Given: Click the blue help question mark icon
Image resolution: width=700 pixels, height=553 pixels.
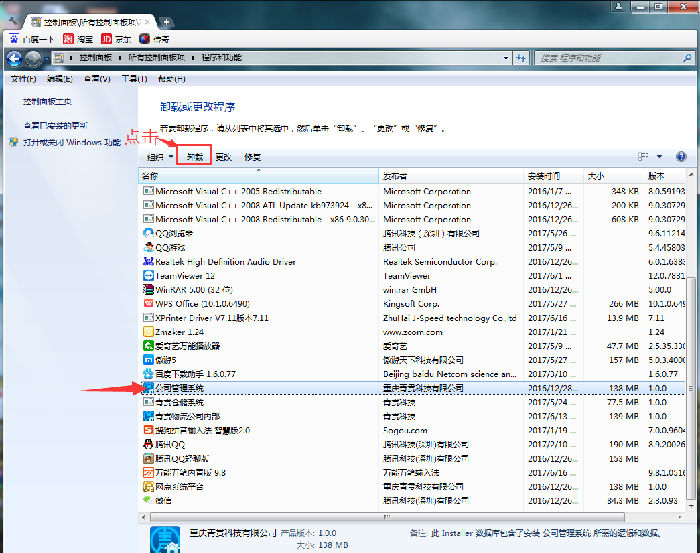Looking at the screenshot, I should click(x=681, y=157).
